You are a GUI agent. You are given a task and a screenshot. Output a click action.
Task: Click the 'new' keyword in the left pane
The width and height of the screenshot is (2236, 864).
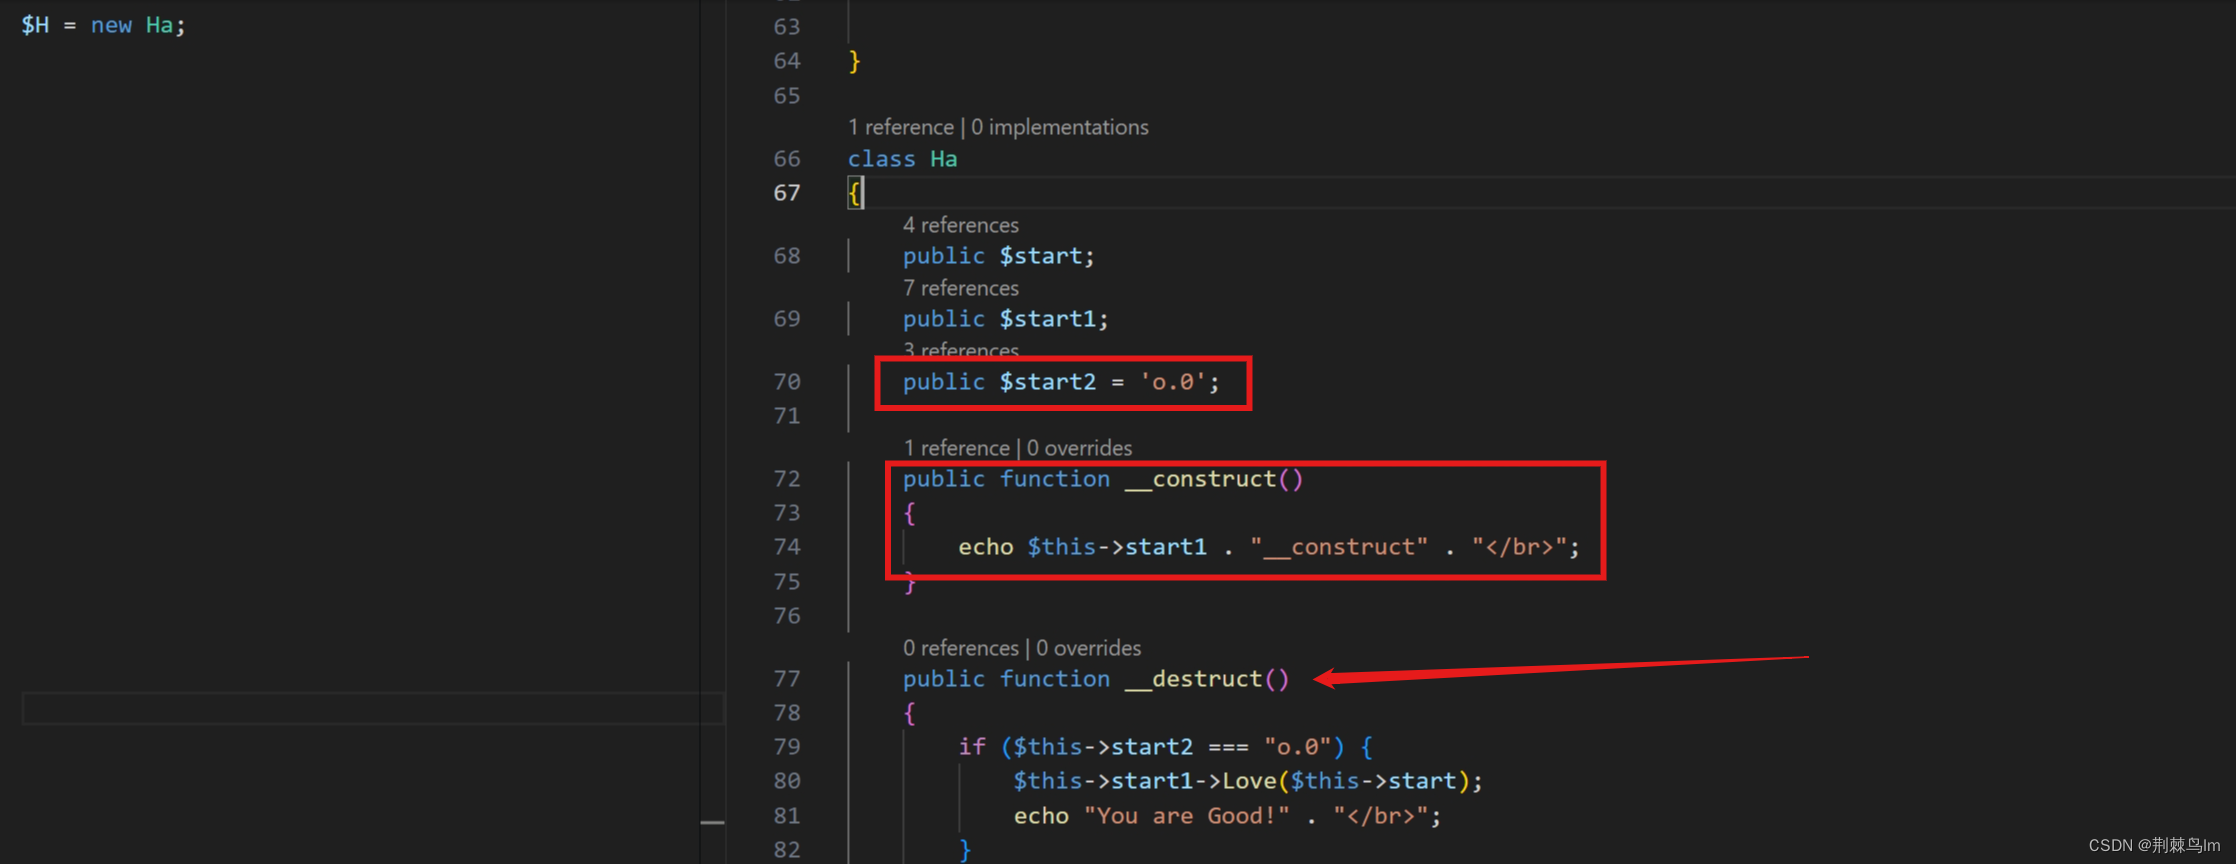[x=111, y=25]
